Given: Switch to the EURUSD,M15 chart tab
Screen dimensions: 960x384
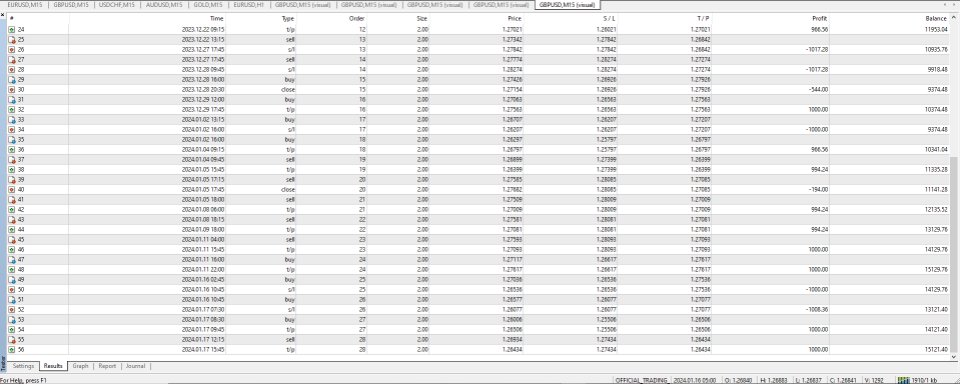Looking at the screenshot, I should click(x=24, y=5).
